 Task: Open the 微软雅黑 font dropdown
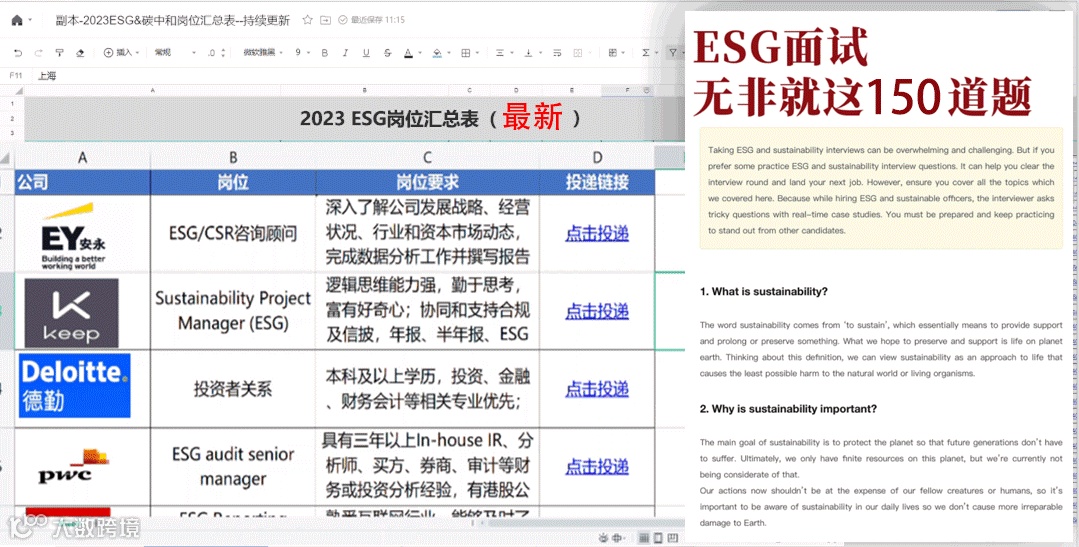click(x=263, y=52)
